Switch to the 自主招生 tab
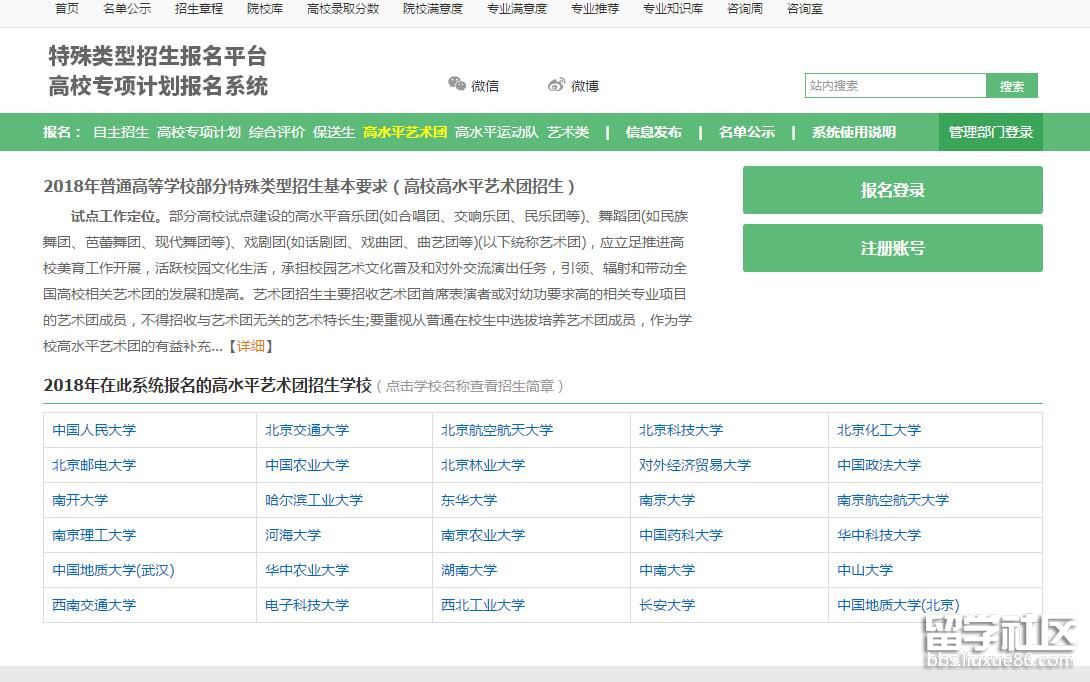 [x=120, y=132]
